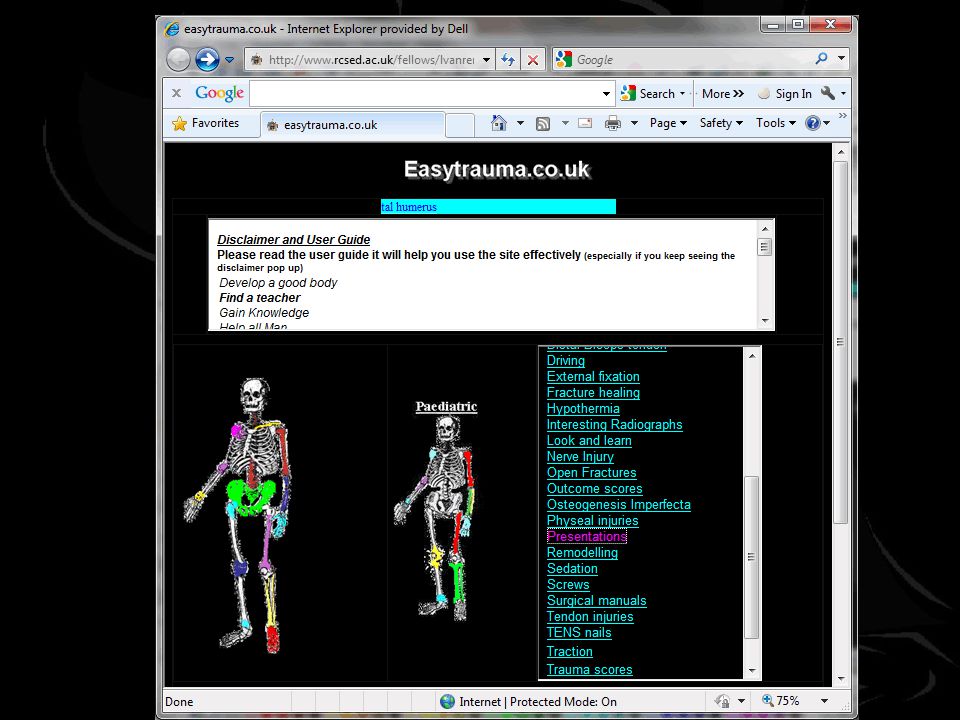Open the TENS nails link
The height and width of the screenshot is (720, 960).
579,632
